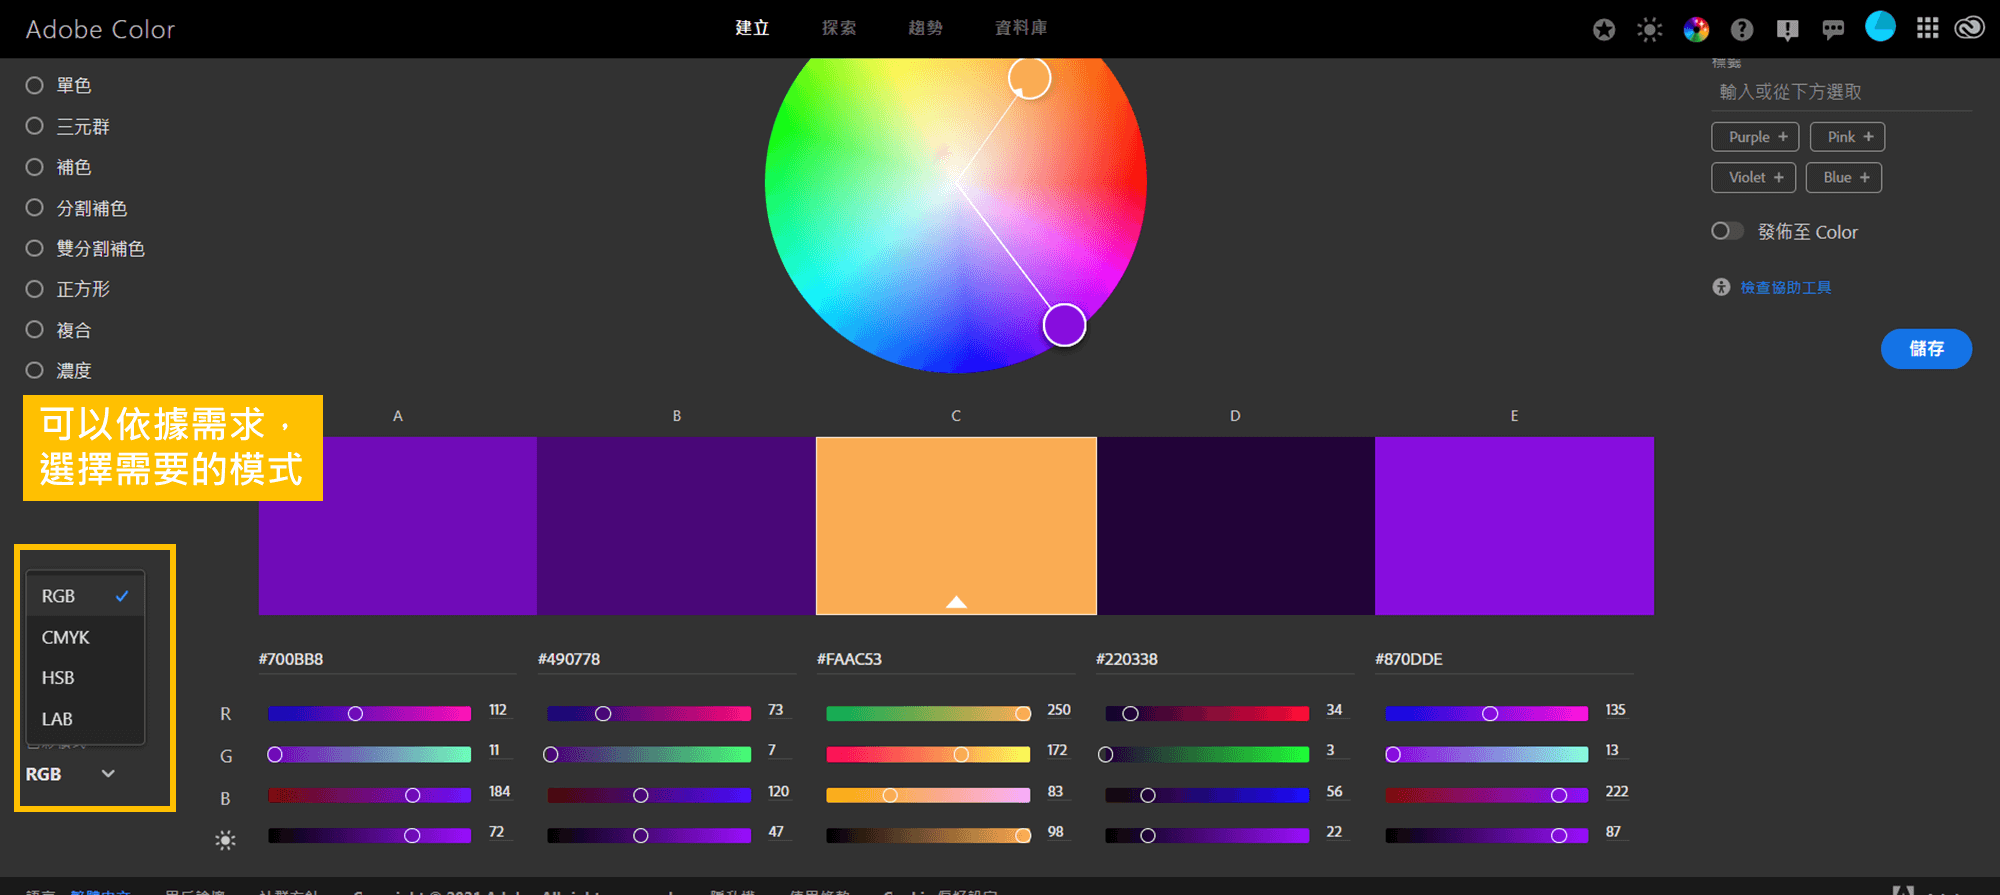This screenshot has width=2000, height=895.
Task: Open the chat bubble icon
Action: [1833, 30]
